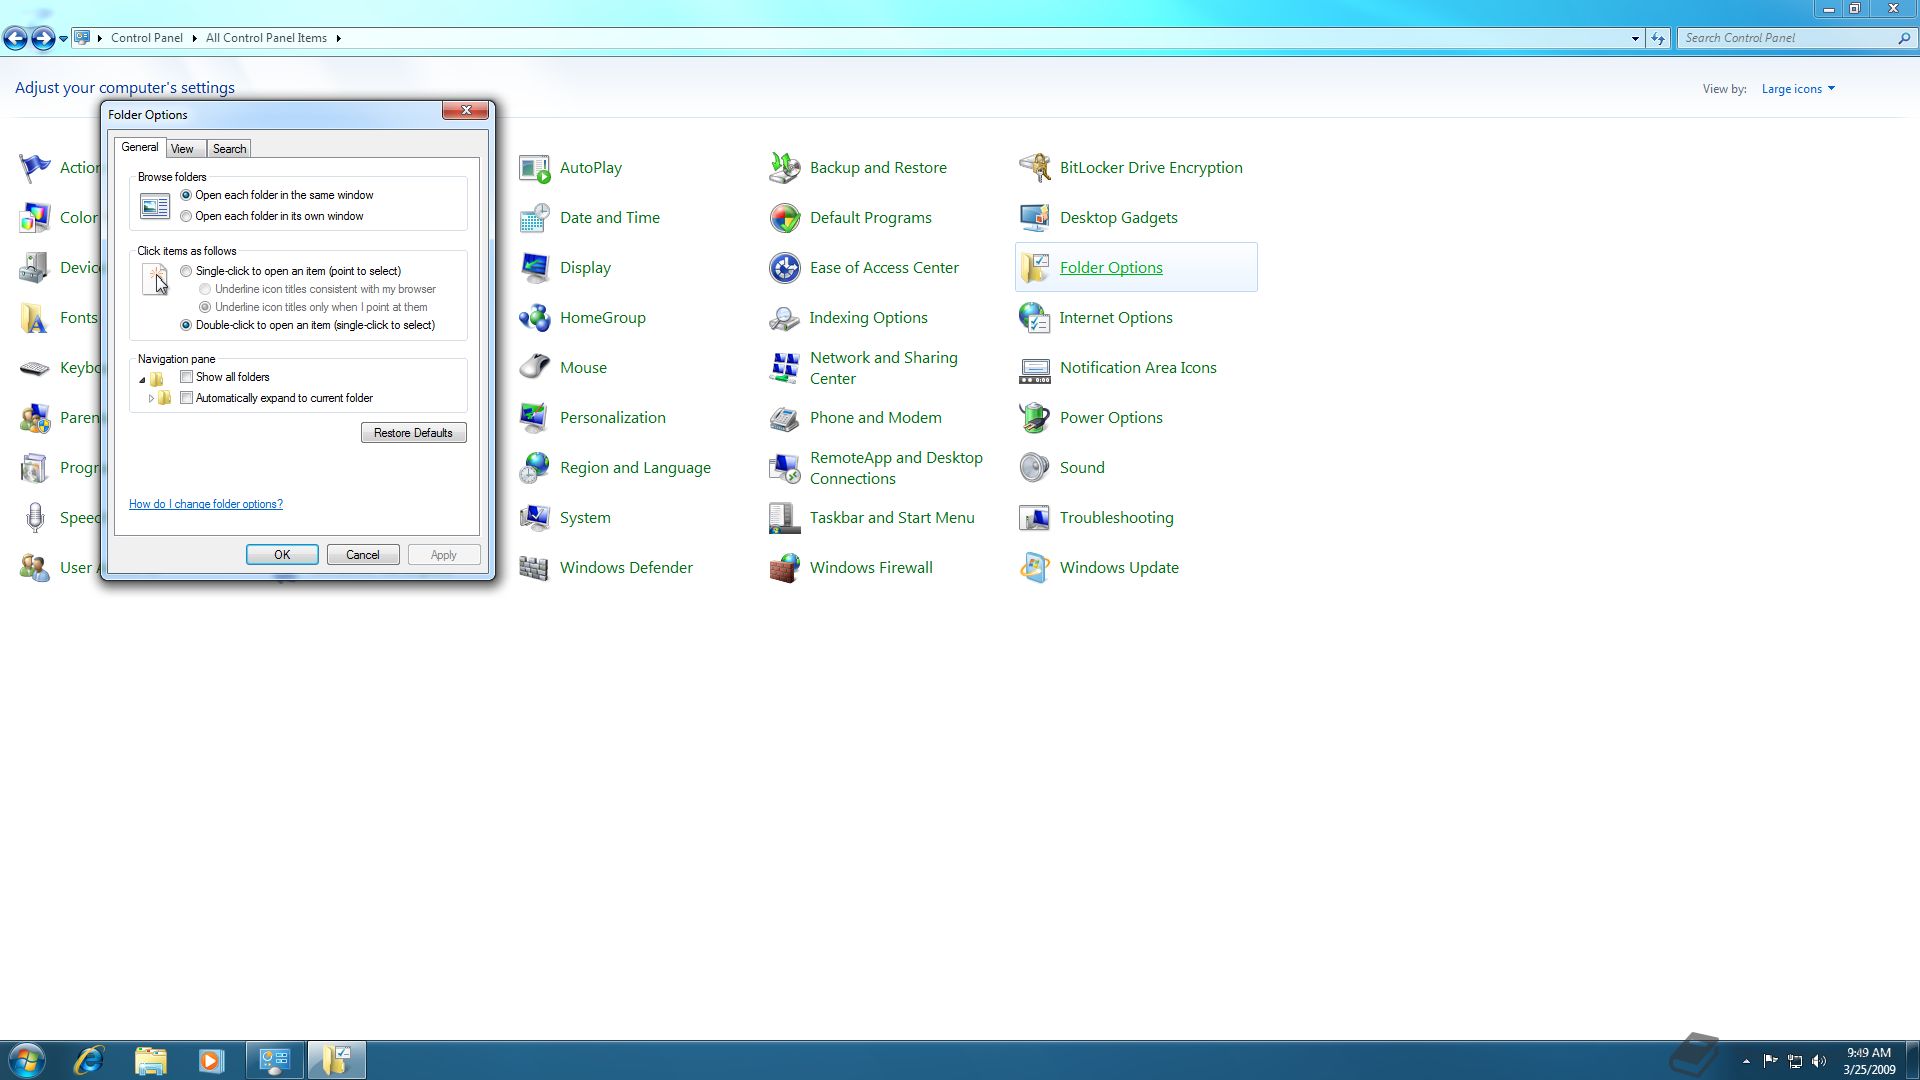Open the Sound settings icon
Image resolution: width=1920 pixels, height=1080 pixels.
(1035, 468)
